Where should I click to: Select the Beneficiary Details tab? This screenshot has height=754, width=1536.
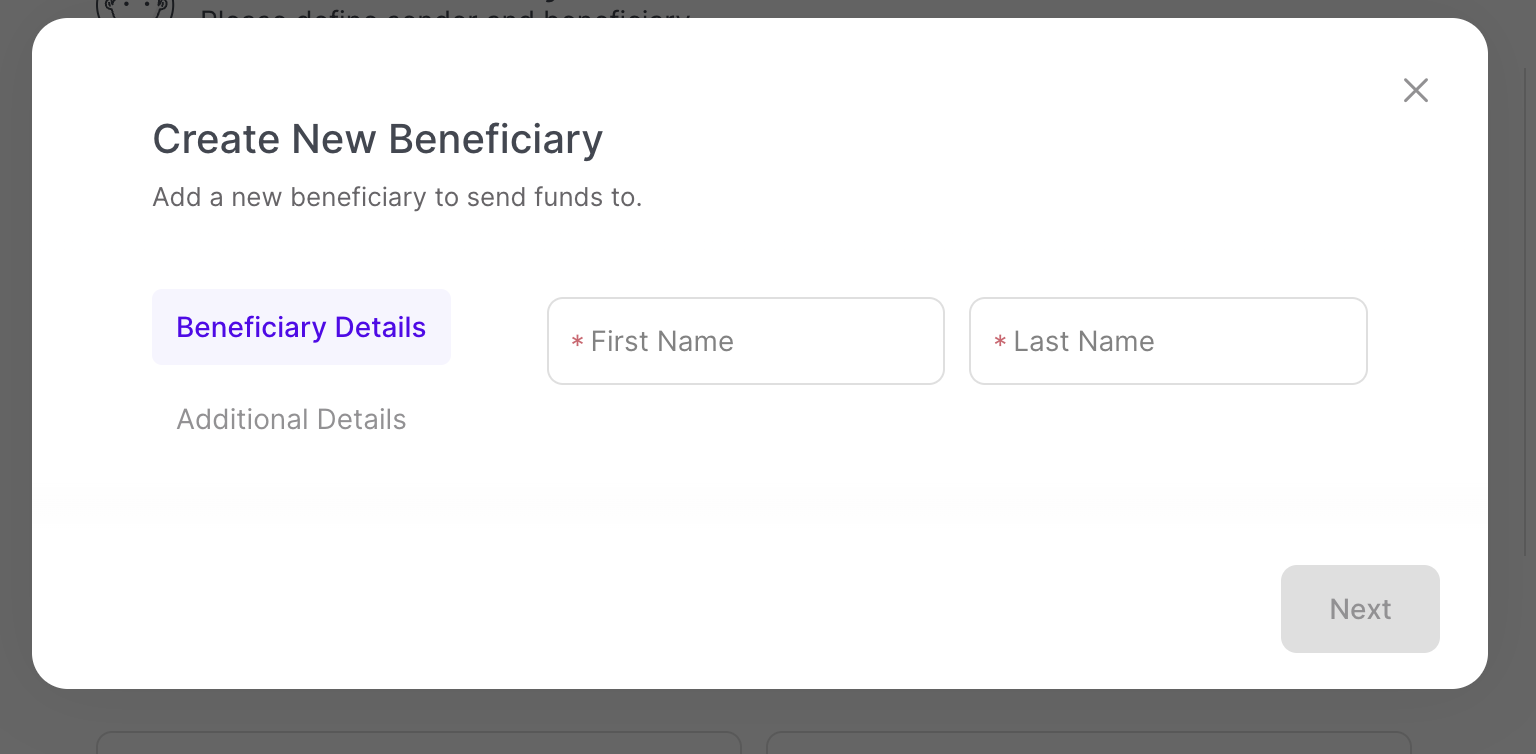coord(301,327)
